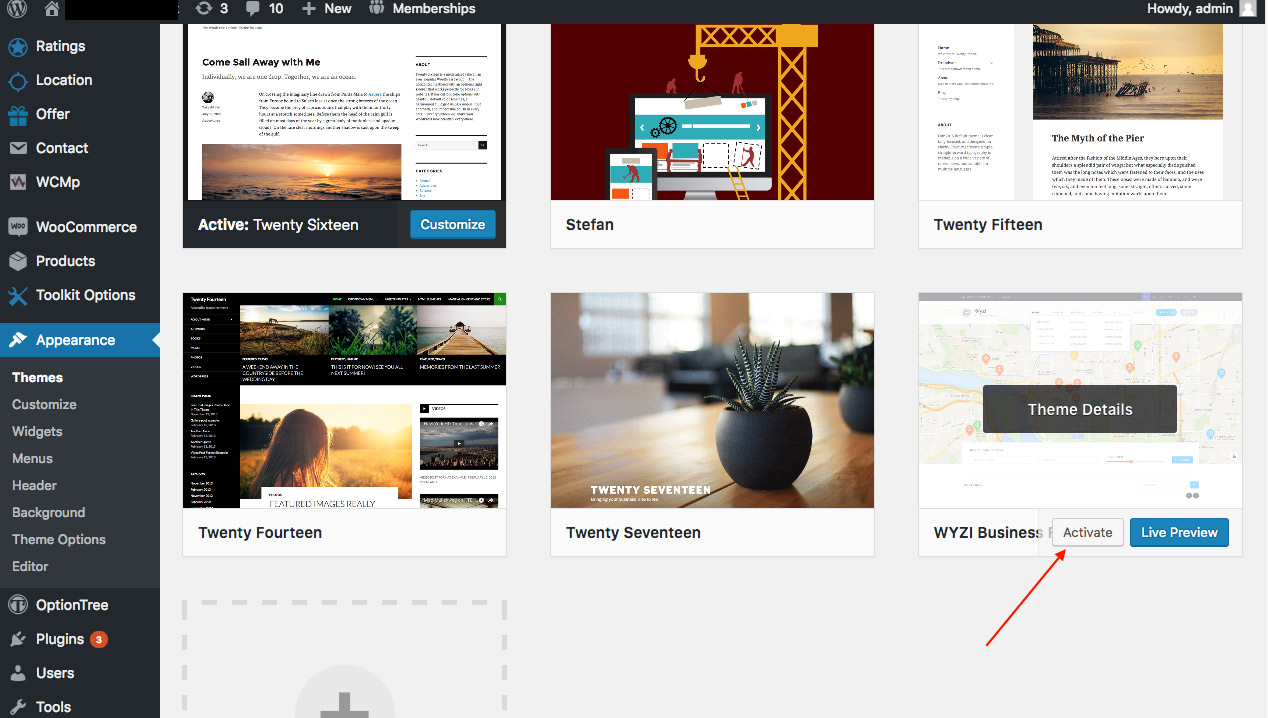Click the WCMp icon in sidebar
Viewport: 1268px width, 718px height.
point(17,182)
